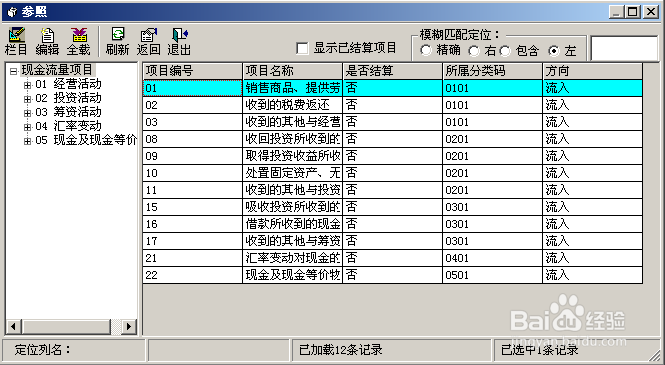Viewport: 665px width, 365px height.
Task: Select row 销售商品、提供劳 name cell
Action: coord(293,88)
